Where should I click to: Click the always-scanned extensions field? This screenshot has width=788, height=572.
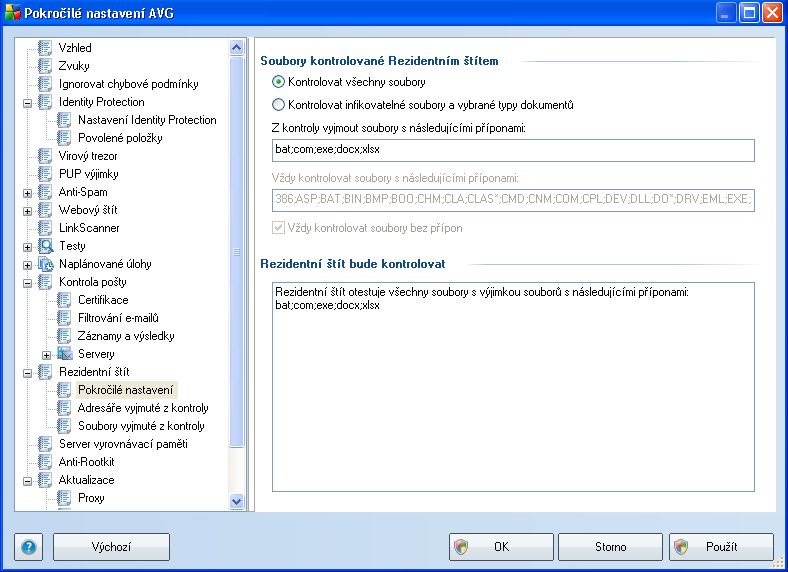tap(513, 200)
